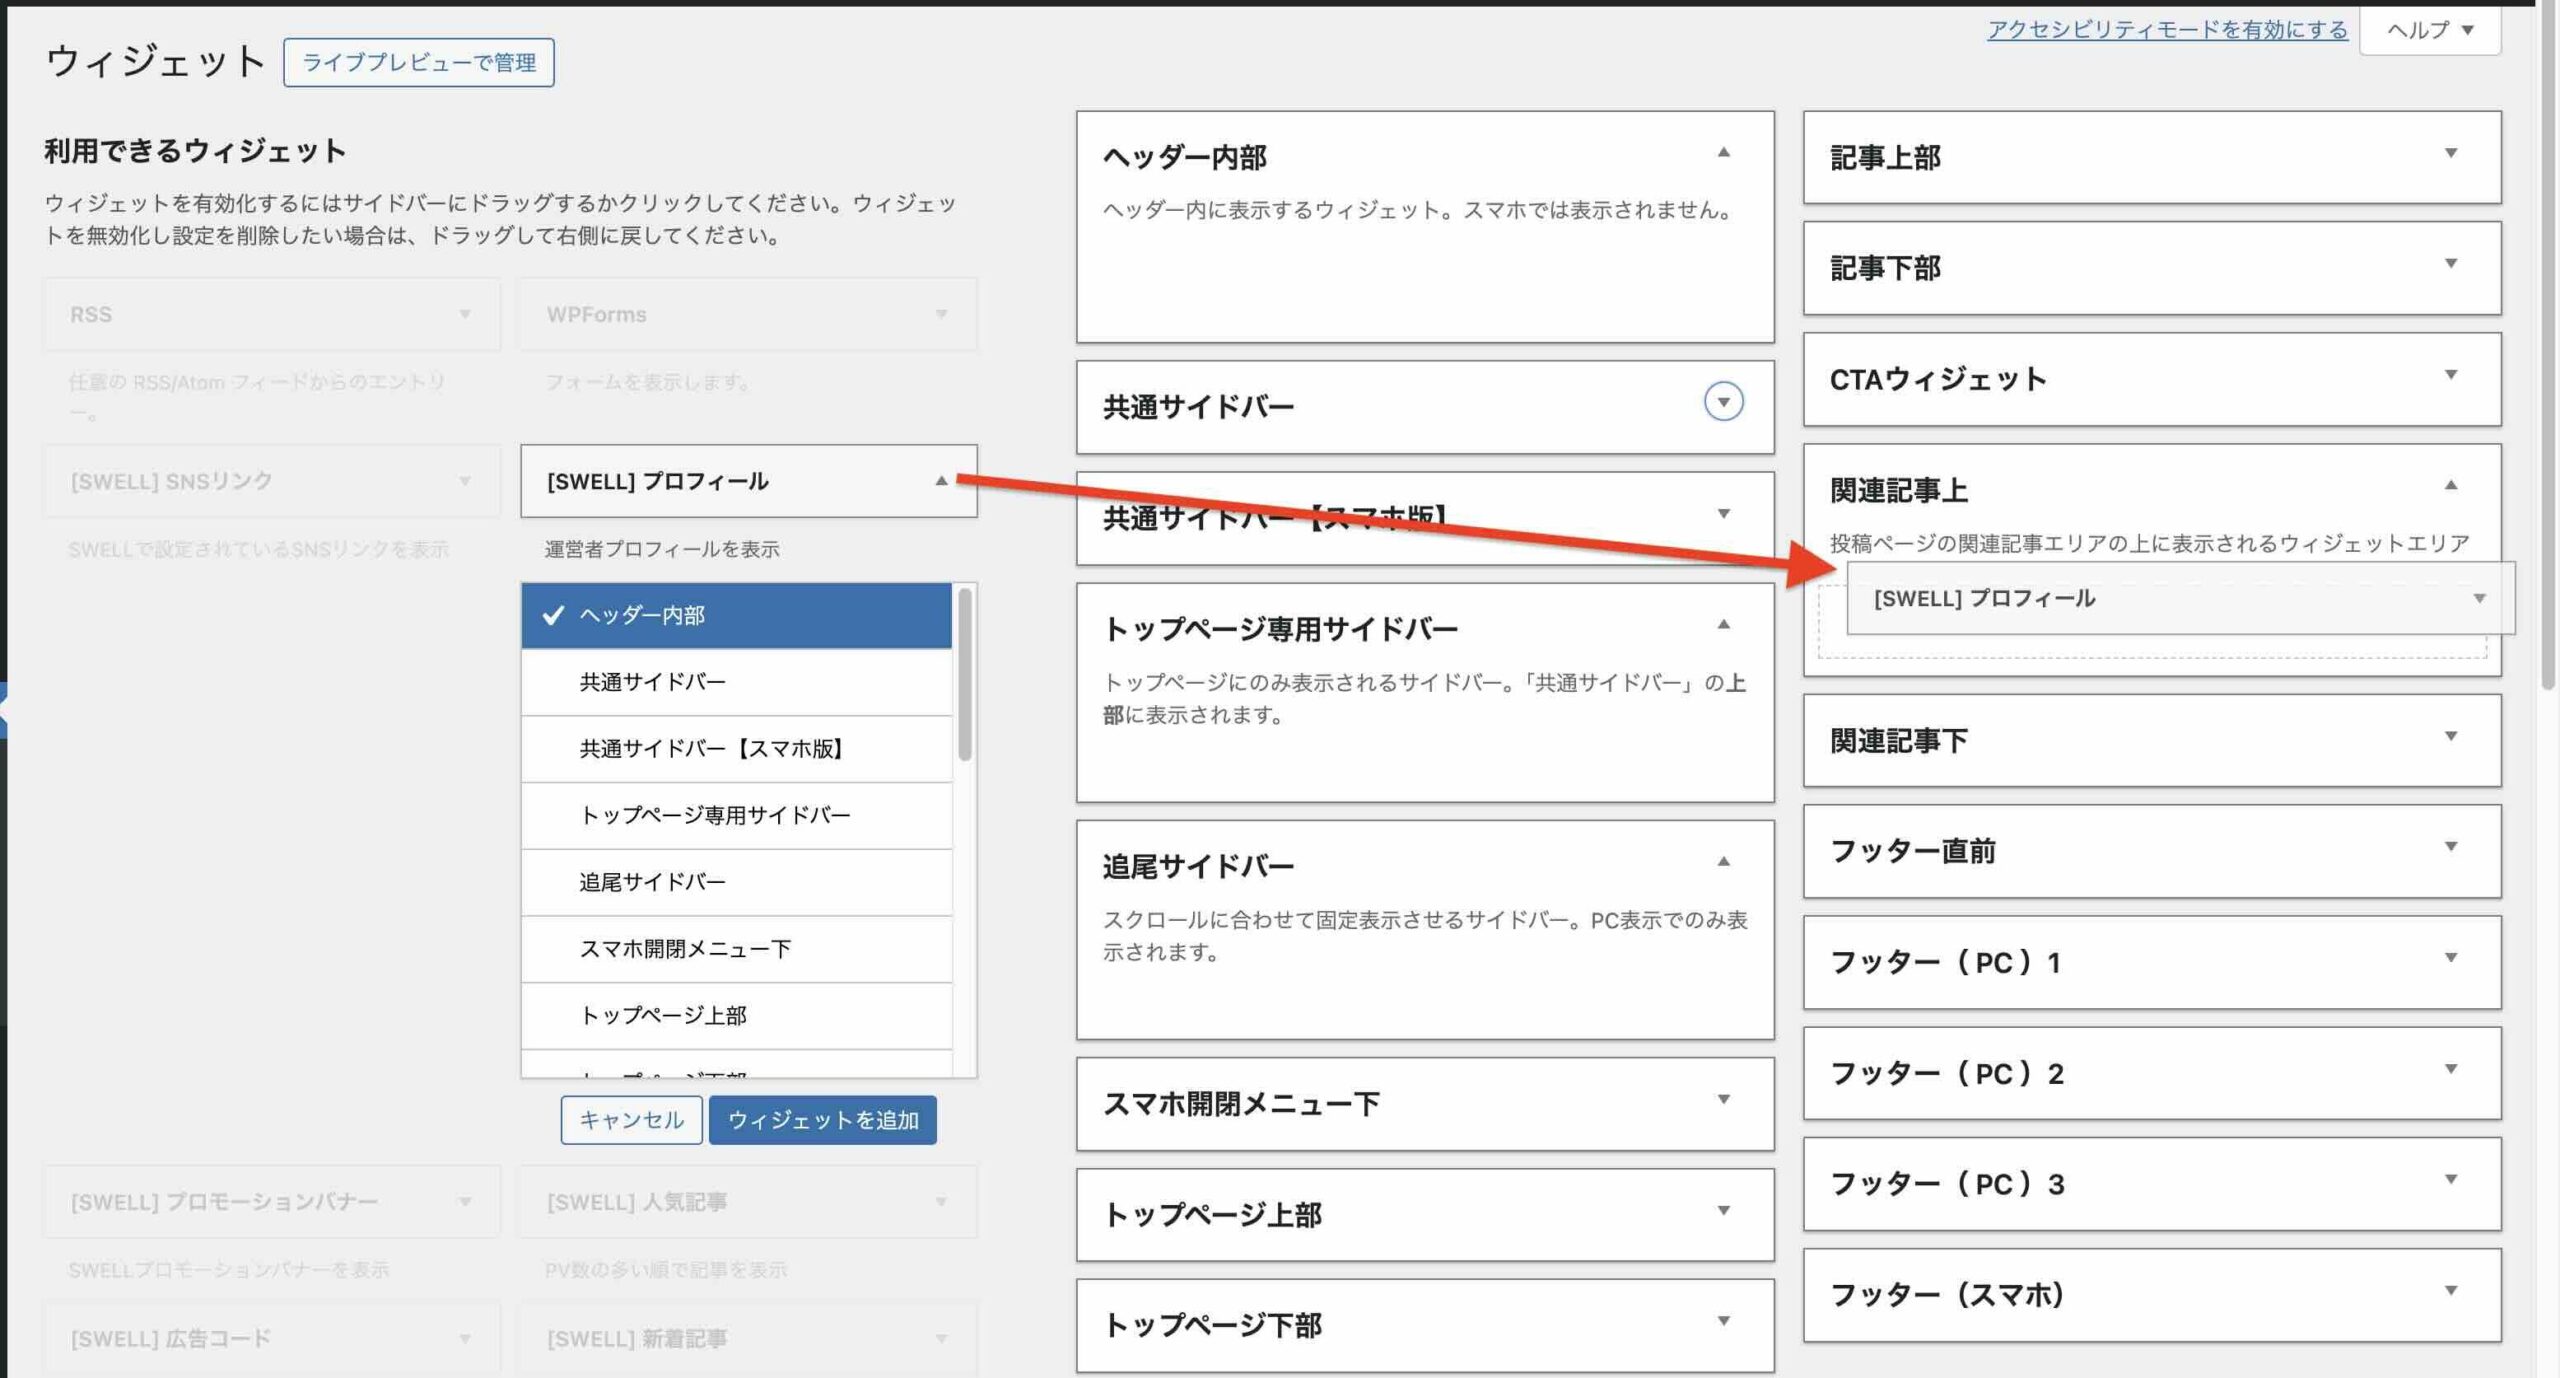Expand the トップページ上部 widget area arrow
The height and width of the screenshot is (1378, 2560).
click(x=1723, y=1211)
